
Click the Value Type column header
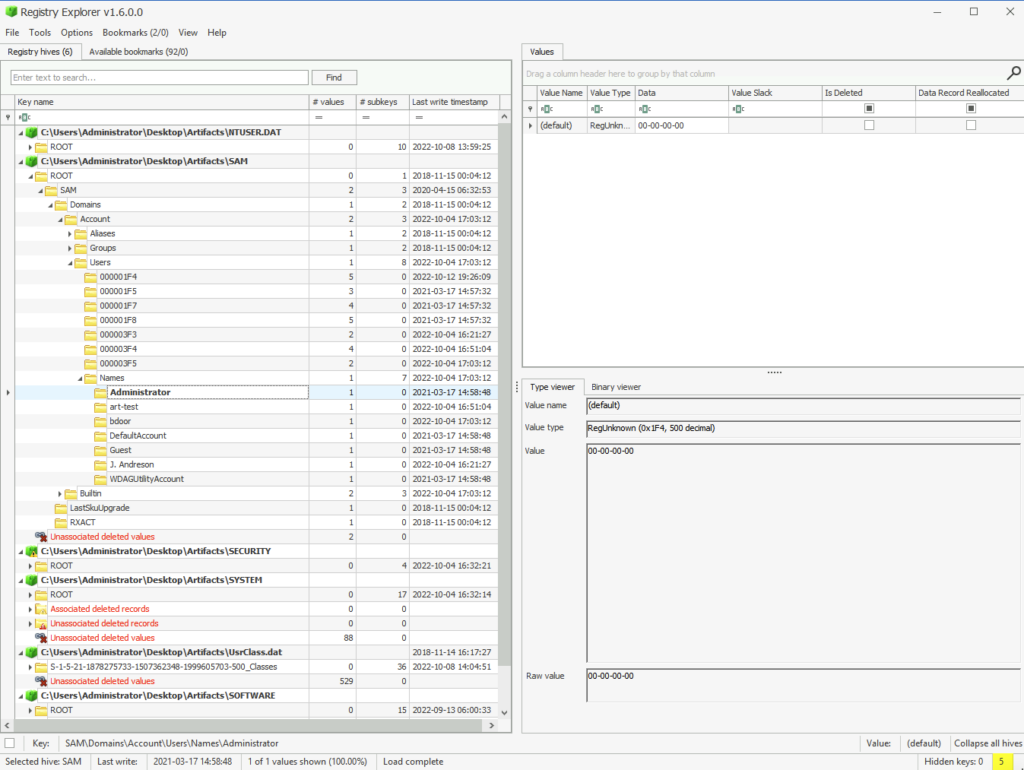tap(611, 93)
